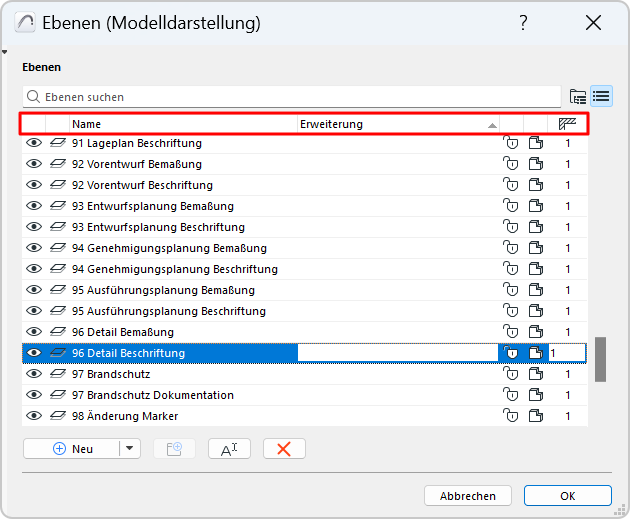The width and height of the screenshot is (630, 519).
Task: Sort by Erweiterung column sort arrow
Action: point(492,126)
